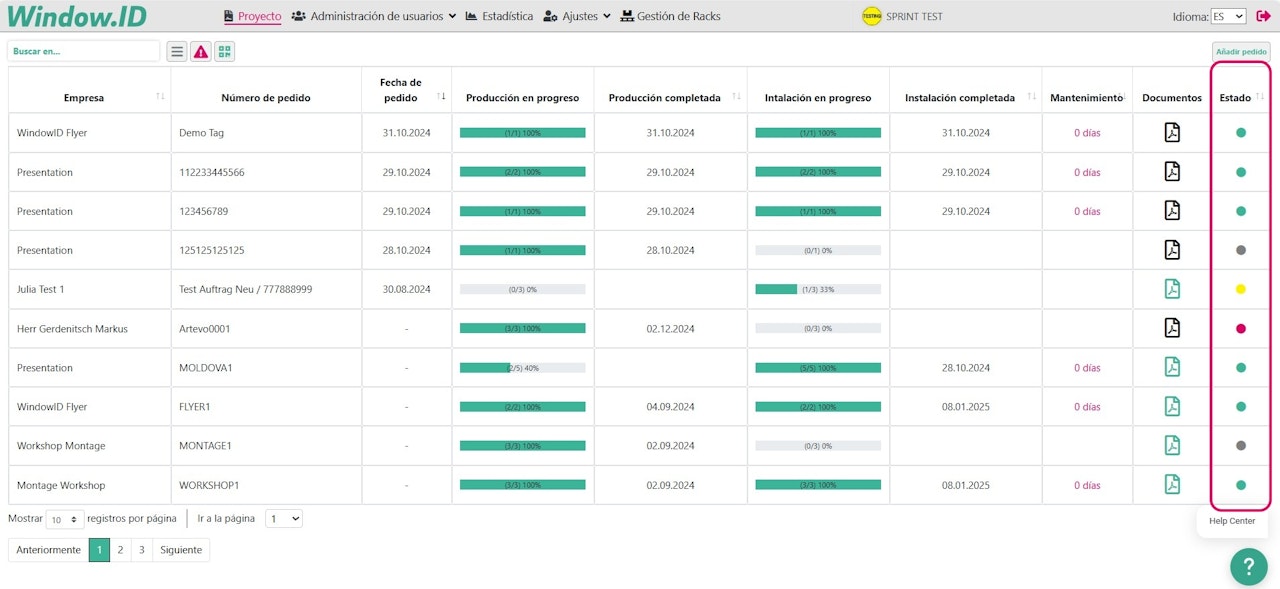Click the red warning triangle filter icon
This screenshot has width=1280, height=589.
(201, 51)
